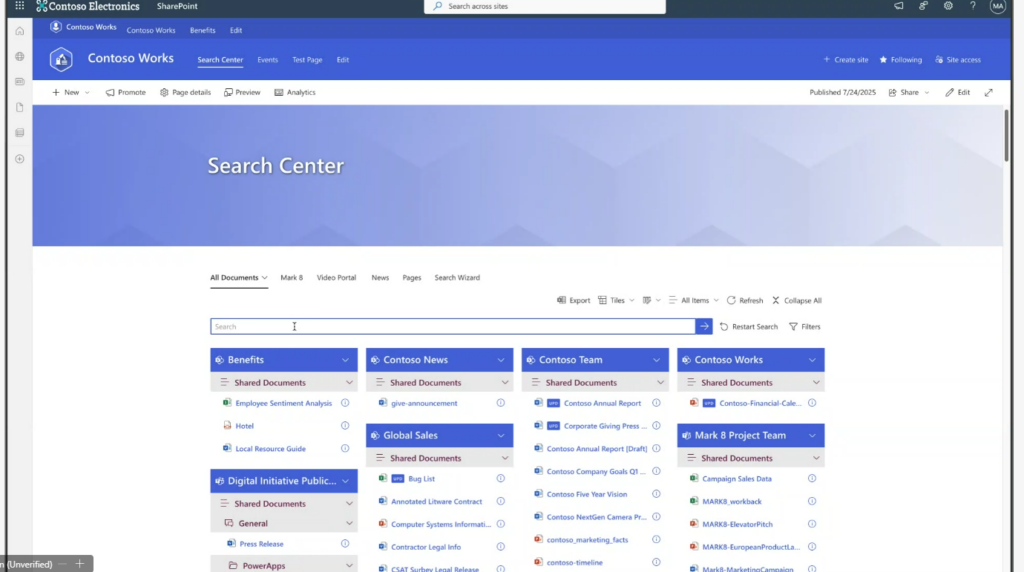Viewport: 1024px width, 572px height.
Task: Show info for Employee Sentiment Analysis
Action: [x=345, y=403]
